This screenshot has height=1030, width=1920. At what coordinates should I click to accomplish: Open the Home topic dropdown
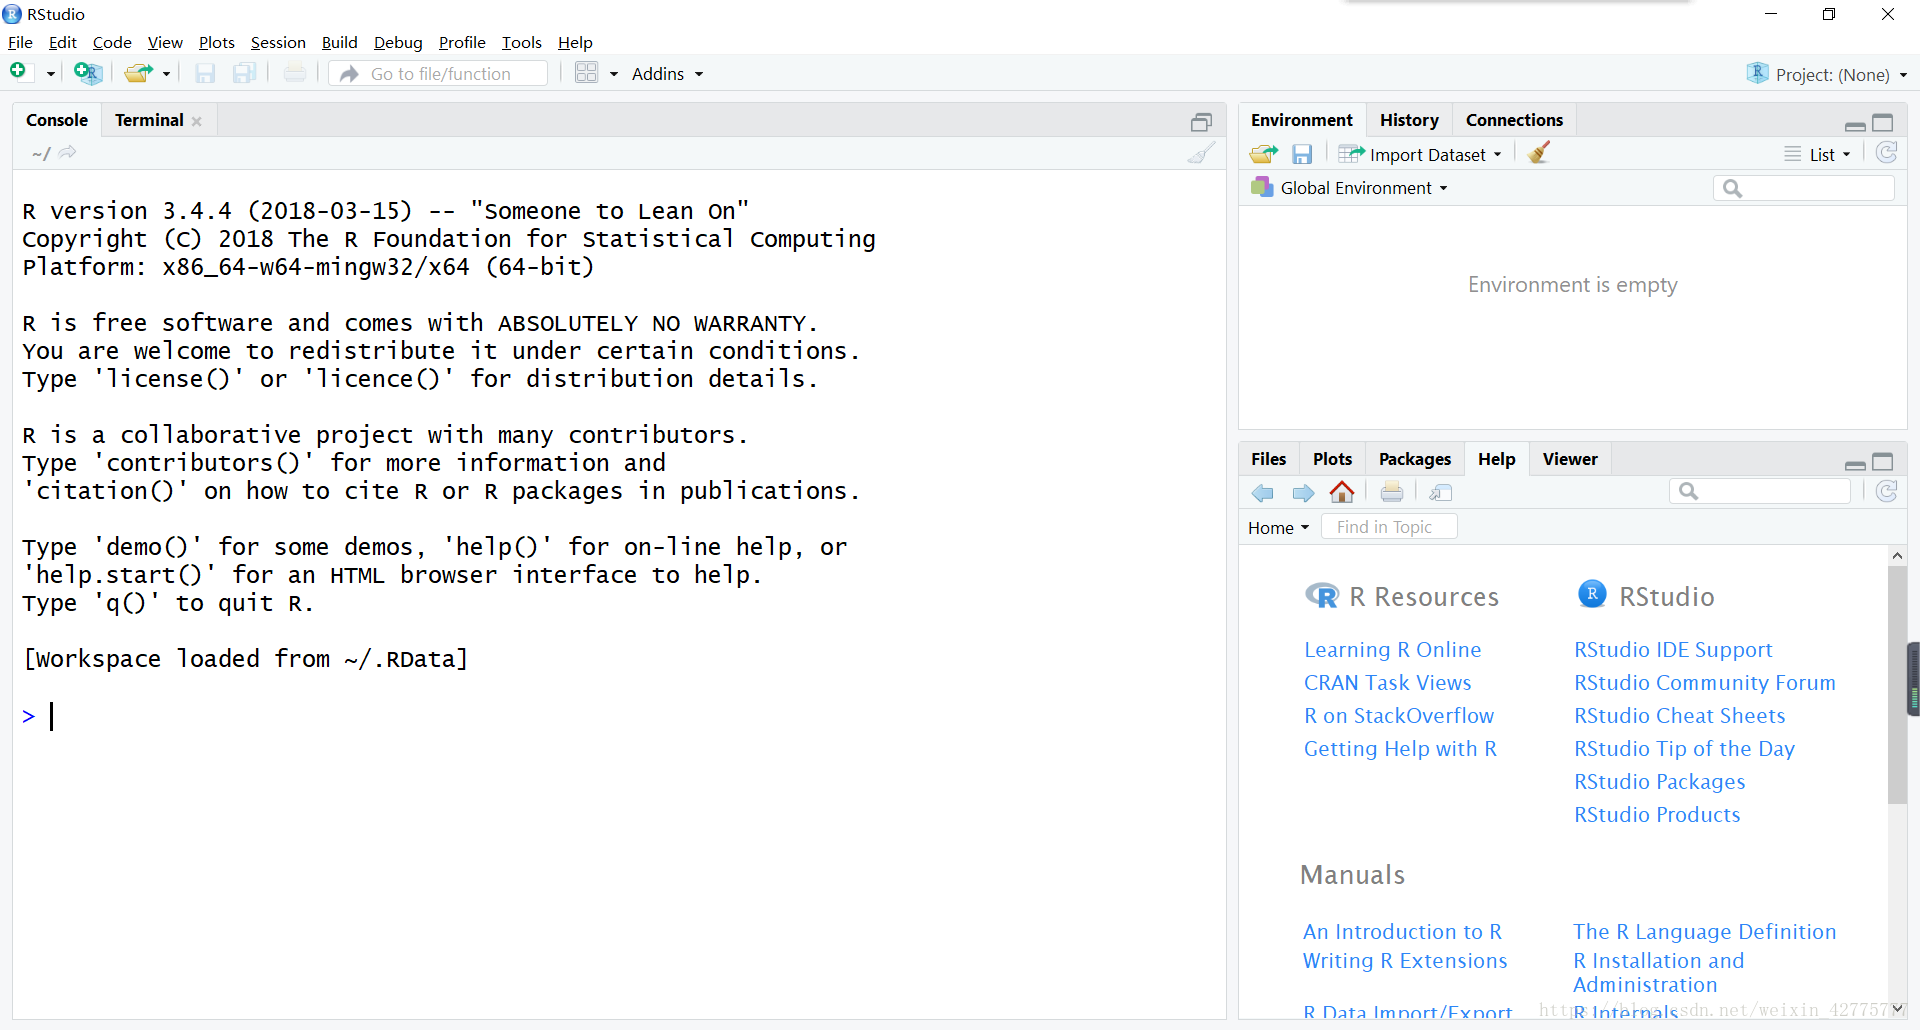[x=1279, y=528]
